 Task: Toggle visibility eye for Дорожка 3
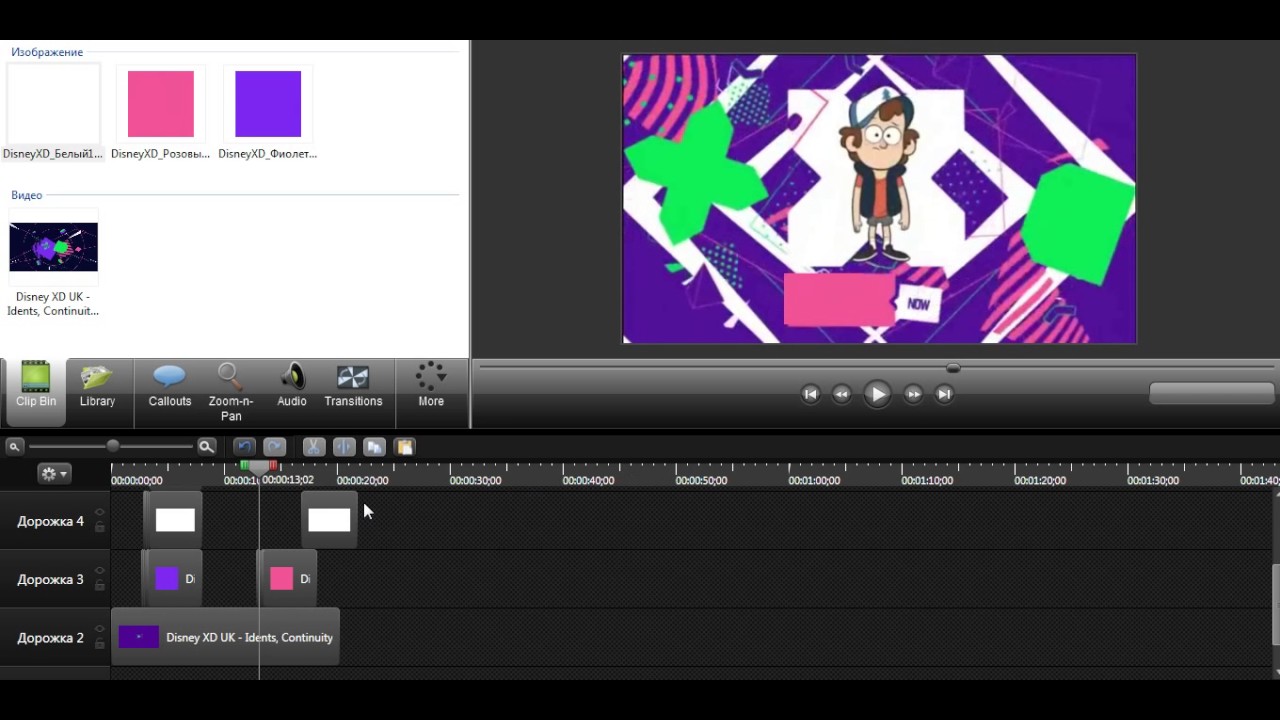point(99,571)
